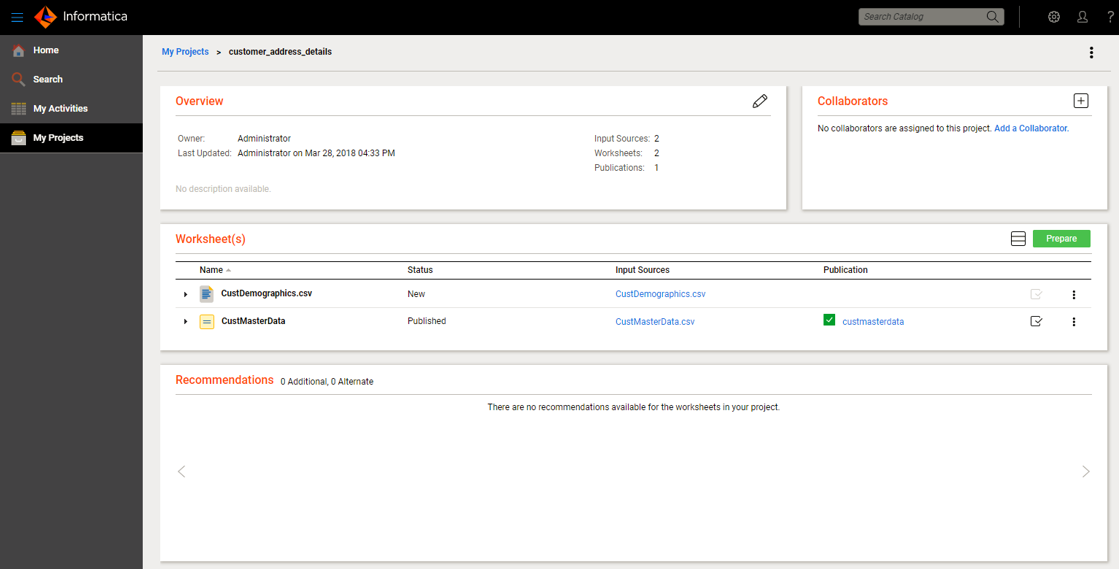The width and height of the screenshot is (1120, 569).
Task: Edit the Overview with the pencil icon
Action: pyautogui.click(x=760, y=101)
